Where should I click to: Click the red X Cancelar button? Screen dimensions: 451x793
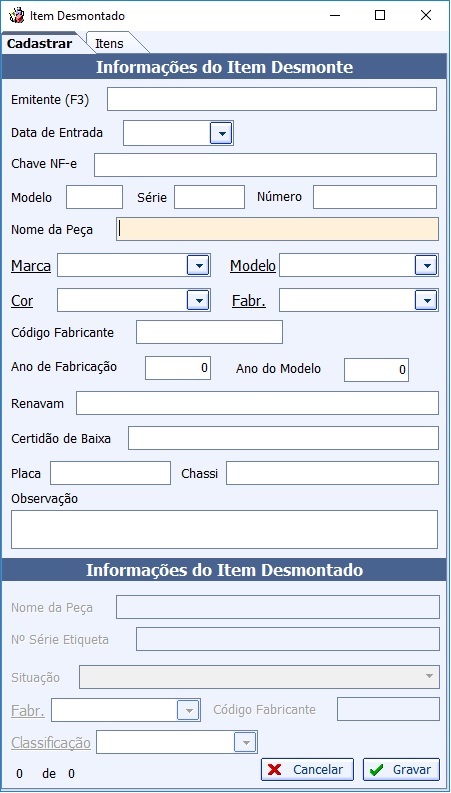pyautogui.click(x=307, y=770)
